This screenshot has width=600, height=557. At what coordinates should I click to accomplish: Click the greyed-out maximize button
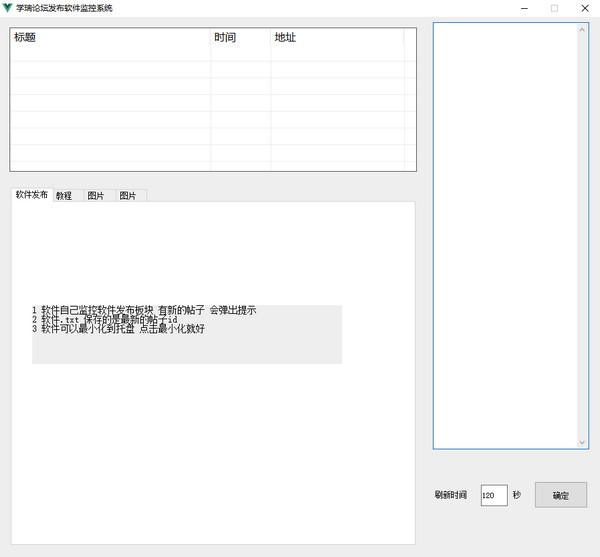click(553, 8)
